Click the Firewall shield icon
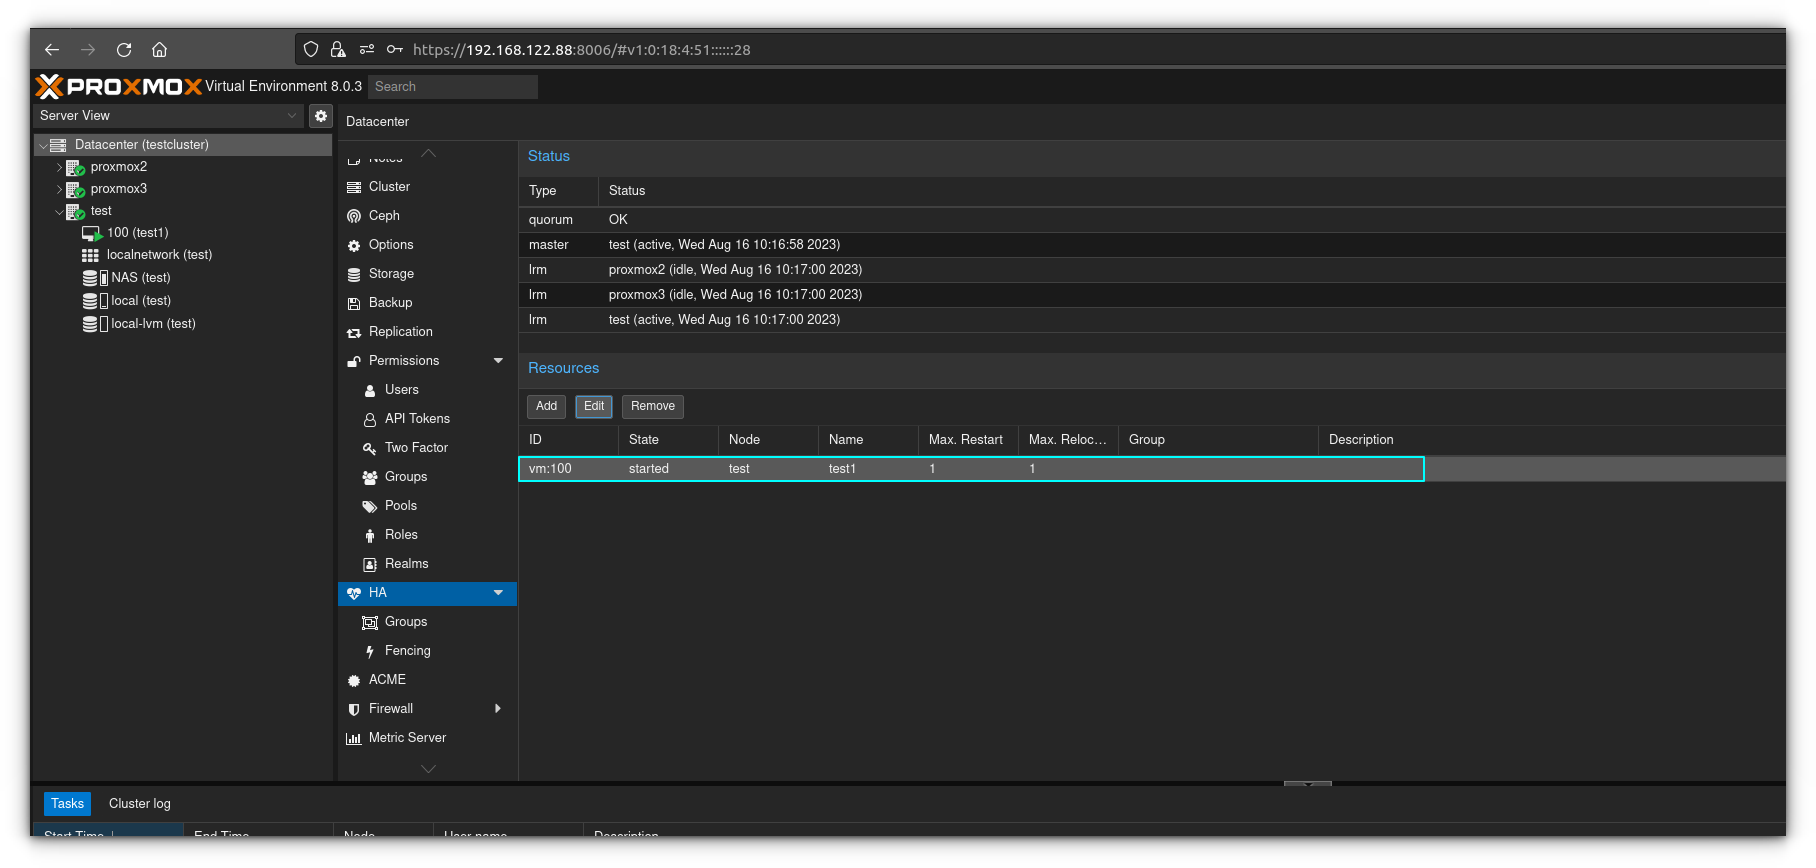The height and width of the screenshot is (868, 1816). [354, 709]
